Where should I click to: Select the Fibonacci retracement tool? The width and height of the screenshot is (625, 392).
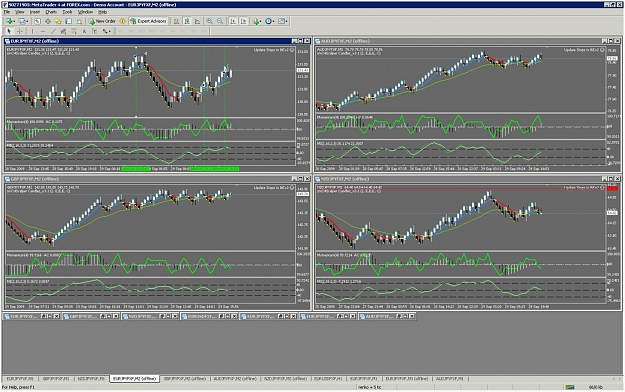[x=74, y=31]
